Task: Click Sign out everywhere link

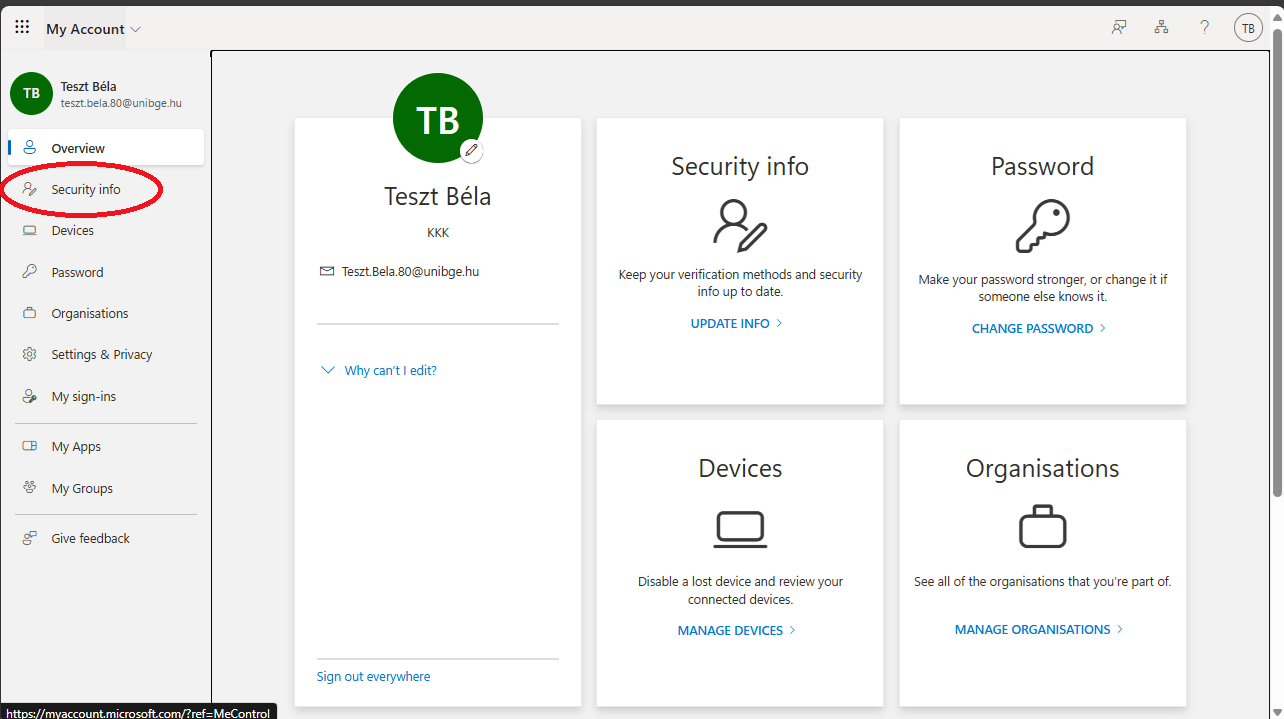Action: [x=373, y=676]
